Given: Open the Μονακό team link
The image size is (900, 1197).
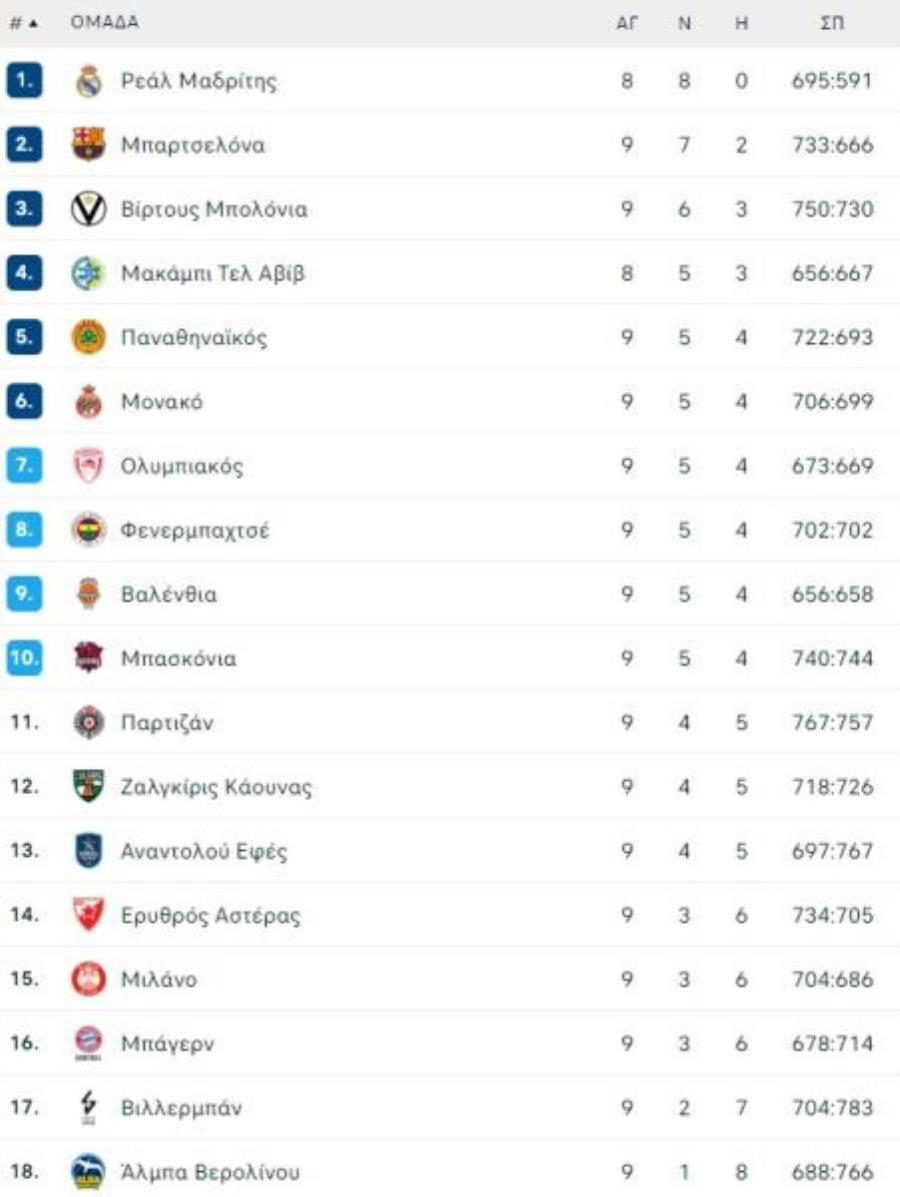Looking at the screenshot, I should click(x=162, y=402).
